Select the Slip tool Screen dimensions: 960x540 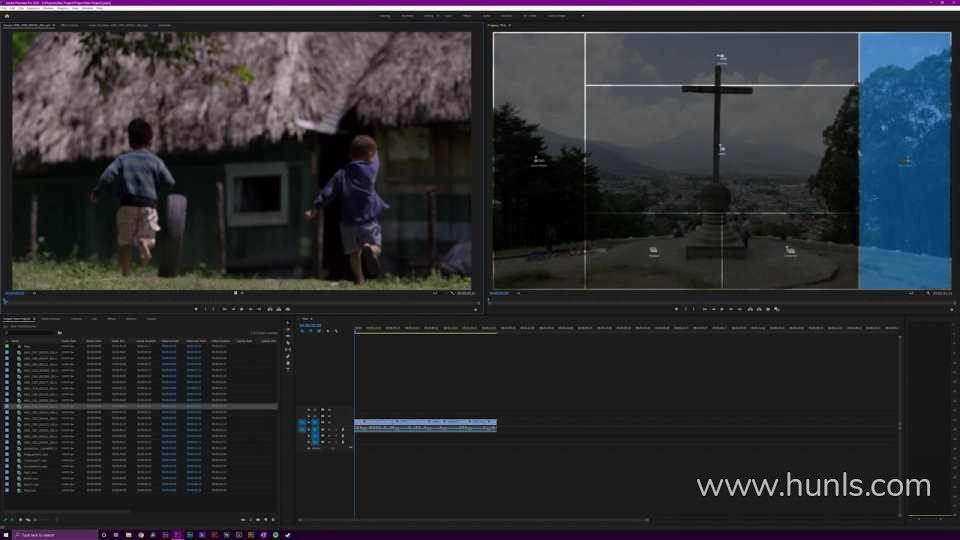[288, 350]
